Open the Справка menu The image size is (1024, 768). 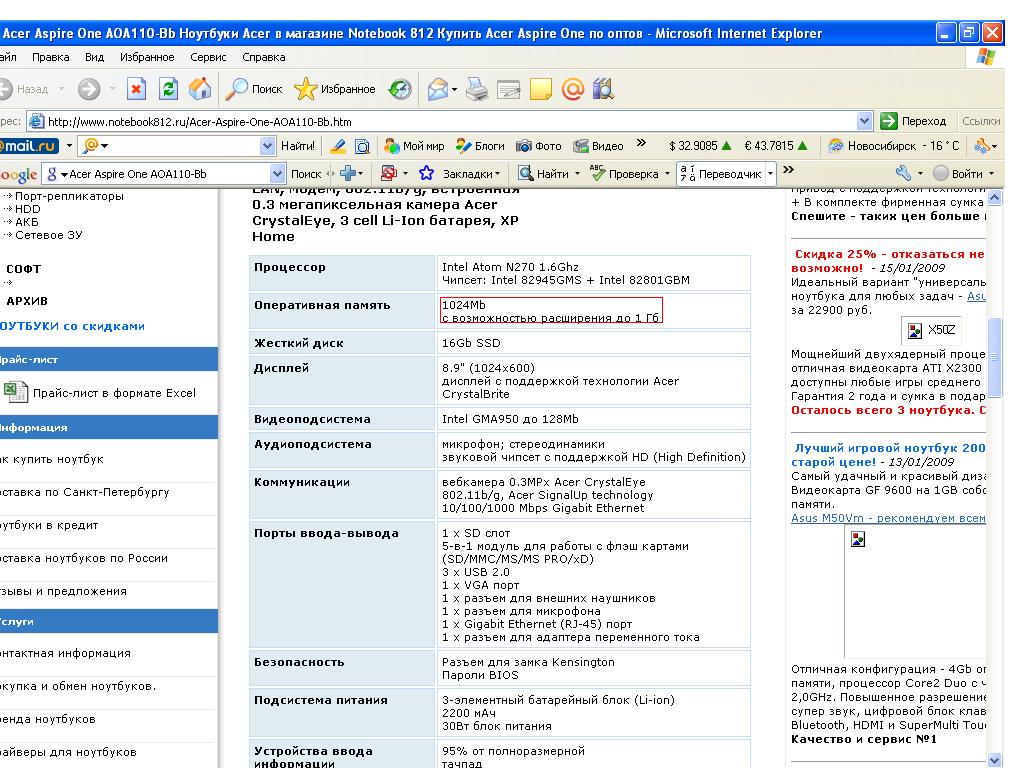point(264,57)
